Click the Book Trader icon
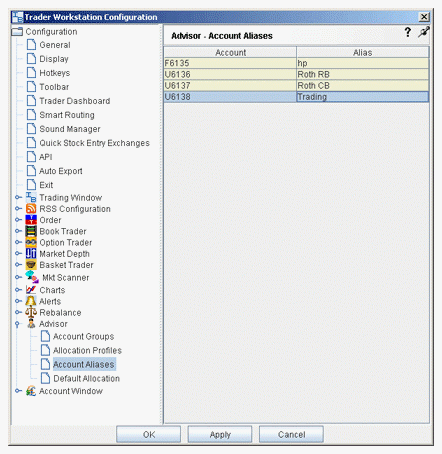The image size is (442, 454). tap(31, 231)
